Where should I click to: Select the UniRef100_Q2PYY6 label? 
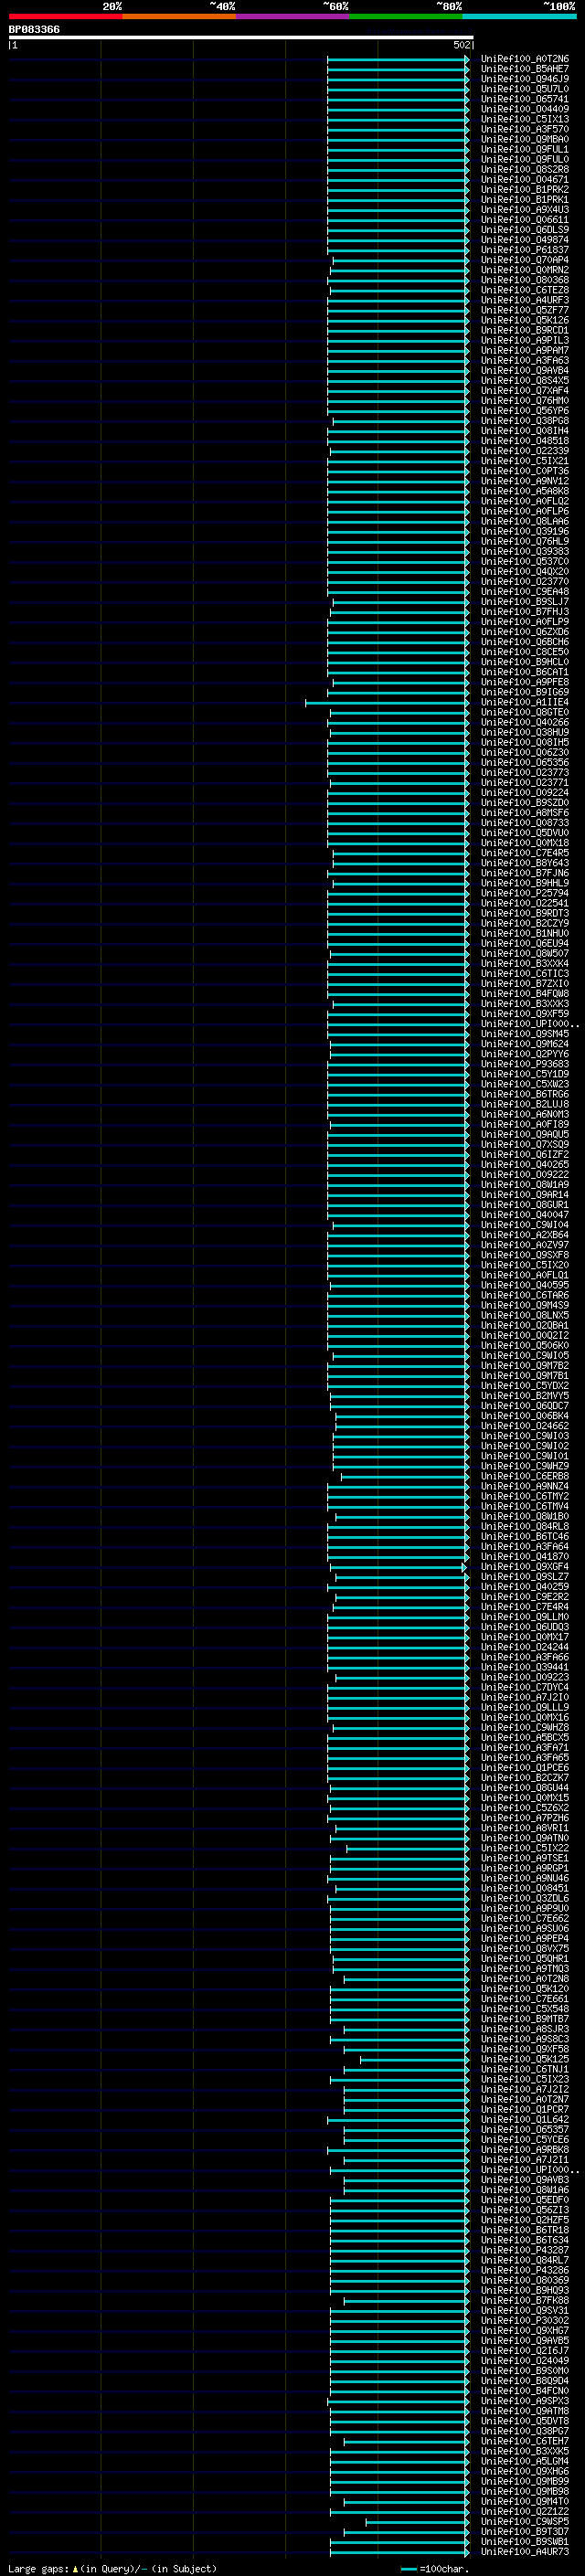tap(525, 1054)
